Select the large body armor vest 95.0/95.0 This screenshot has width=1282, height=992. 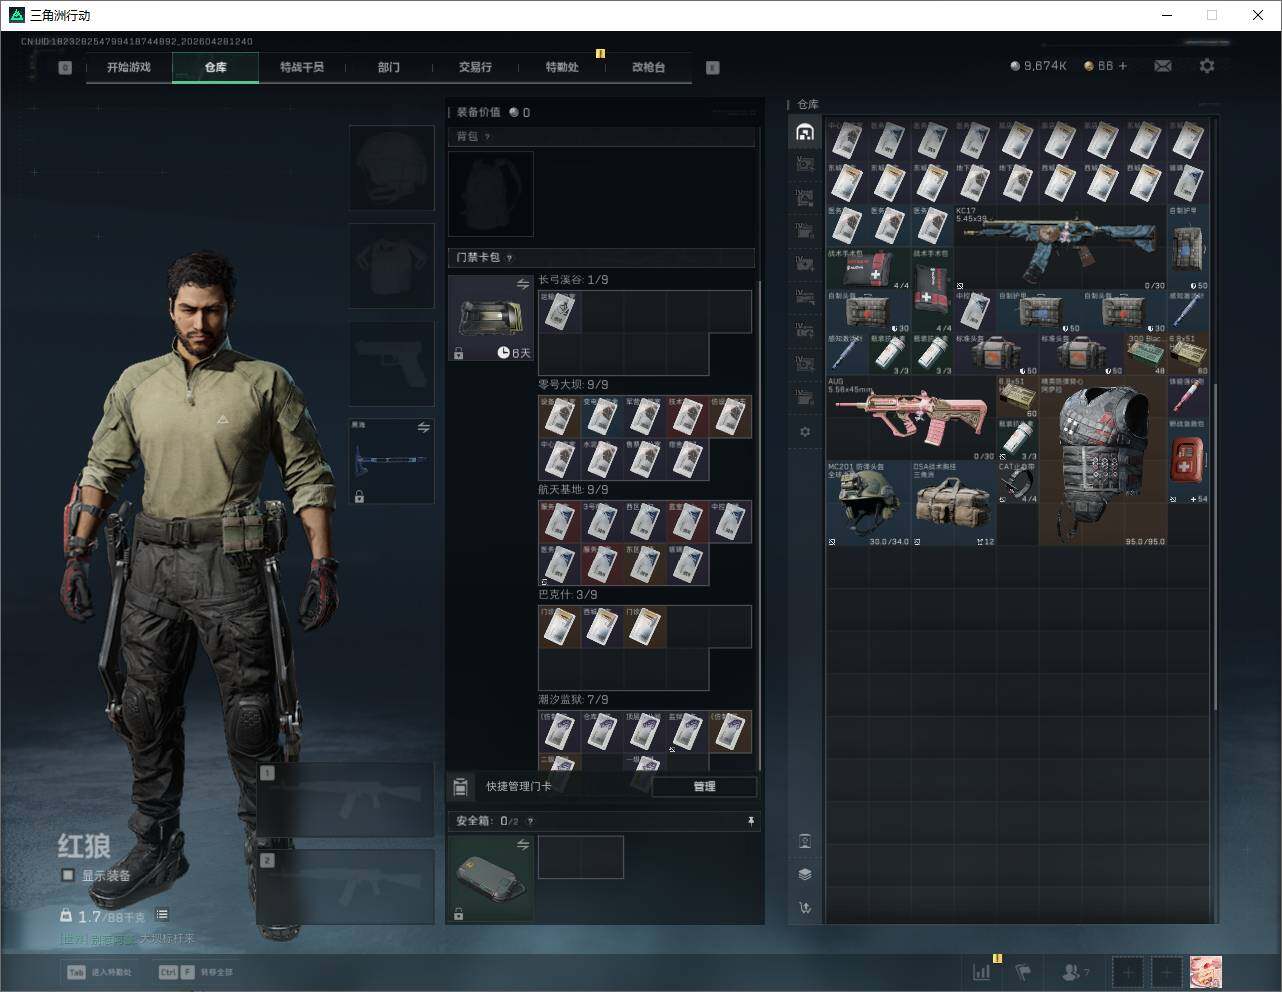pyautogui.click(x=1102, y=461)
